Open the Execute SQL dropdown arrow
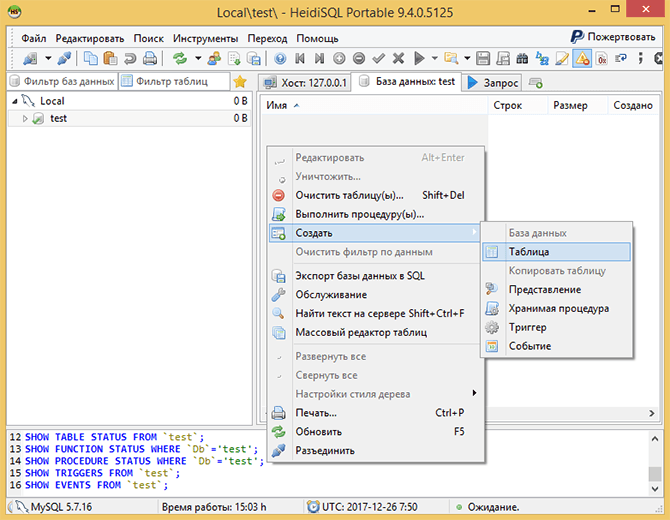The height and width of the screenshot is (520, 670). [x=435, y=58]
